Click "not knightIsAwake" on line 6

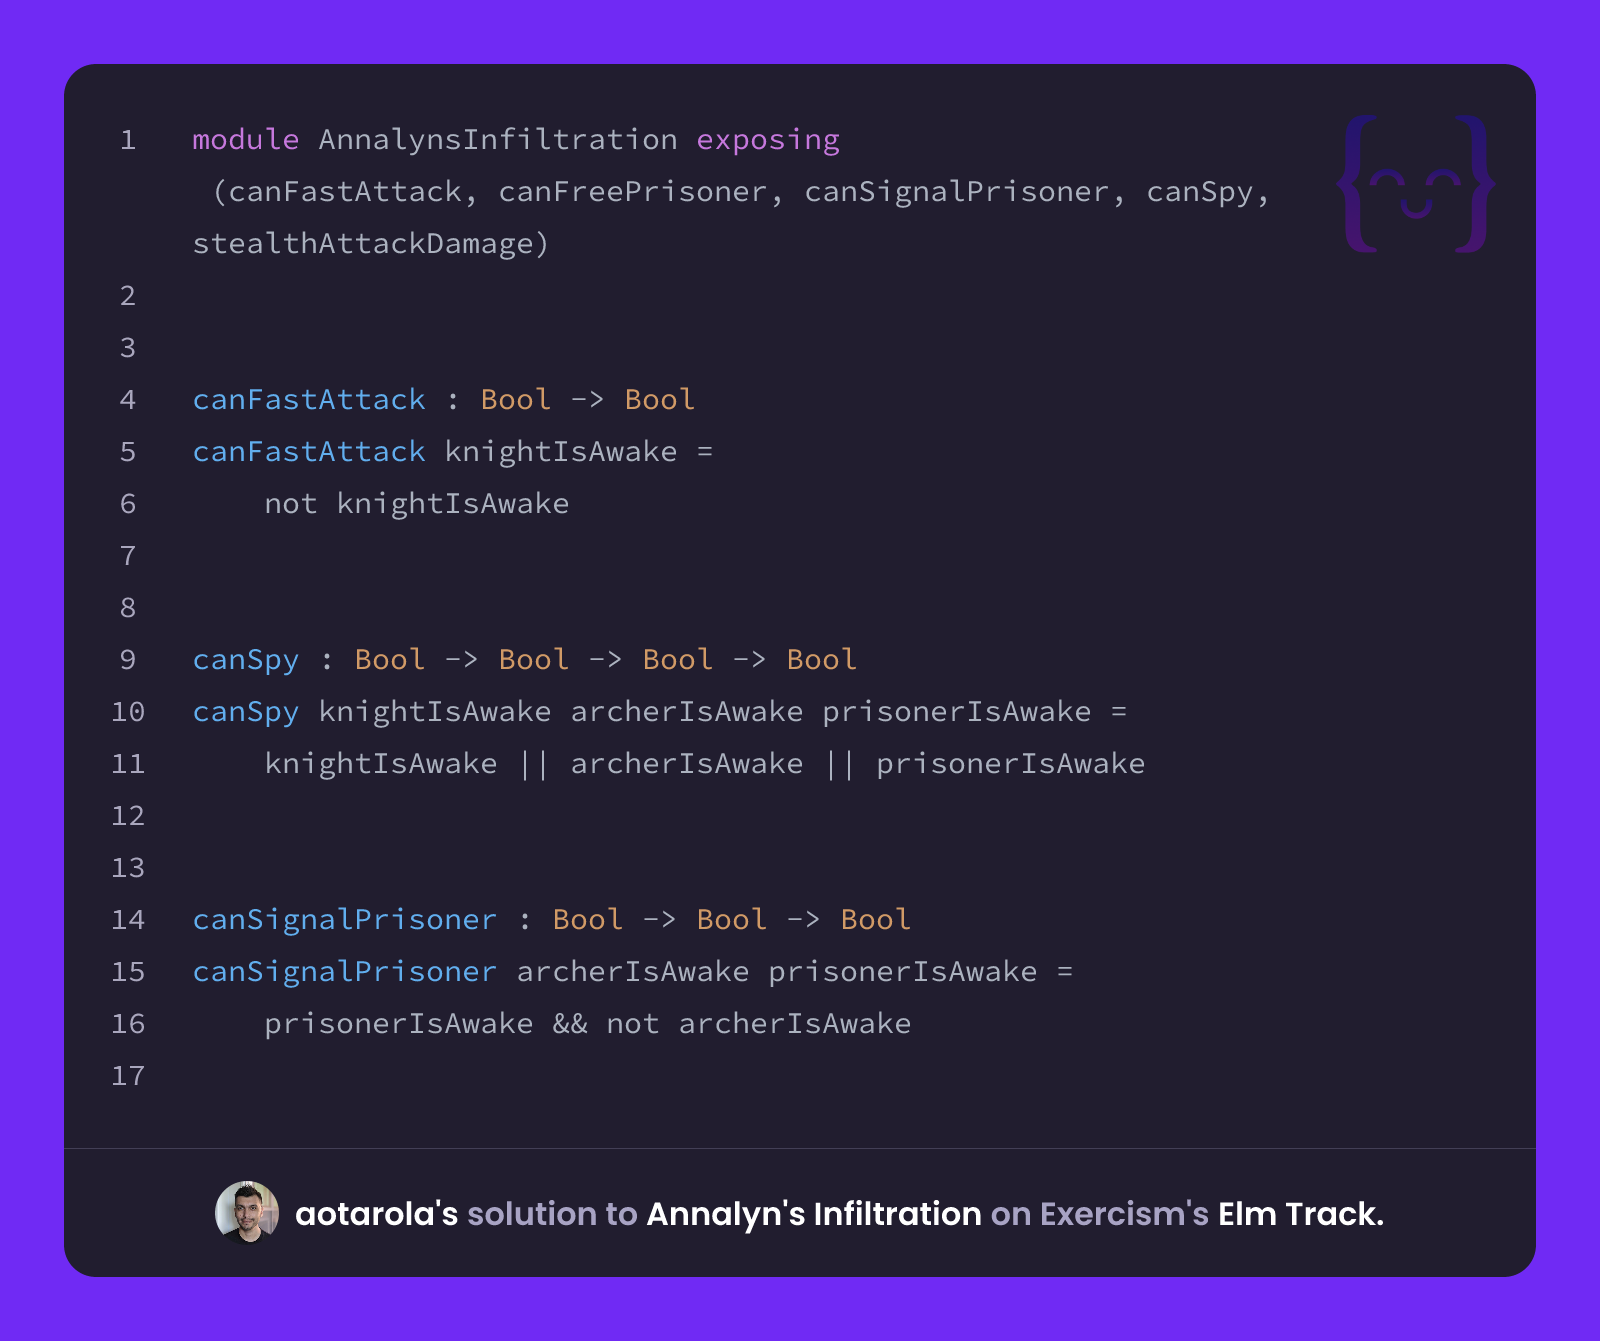pos(417,503)
